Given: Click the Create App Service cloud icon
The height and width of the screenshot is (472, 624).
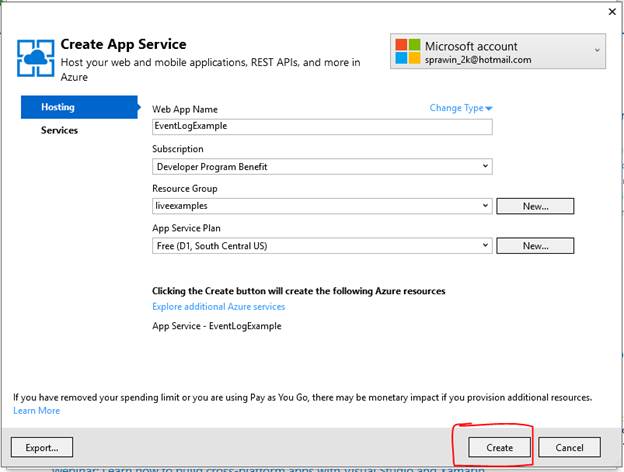Looking at the screenshot, I should 34,58.
